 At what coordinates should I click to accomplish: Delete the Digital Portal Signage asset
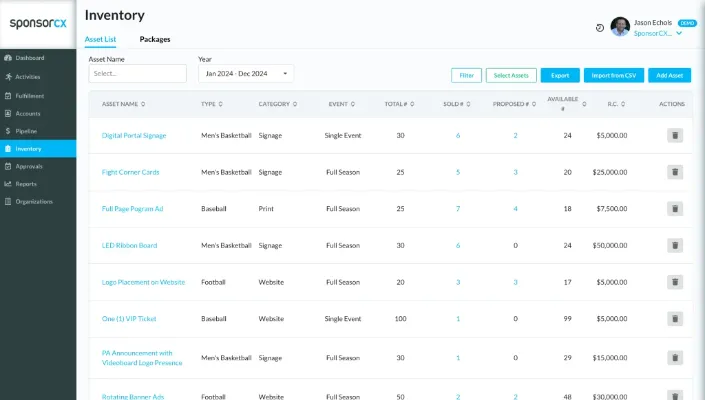675,135
